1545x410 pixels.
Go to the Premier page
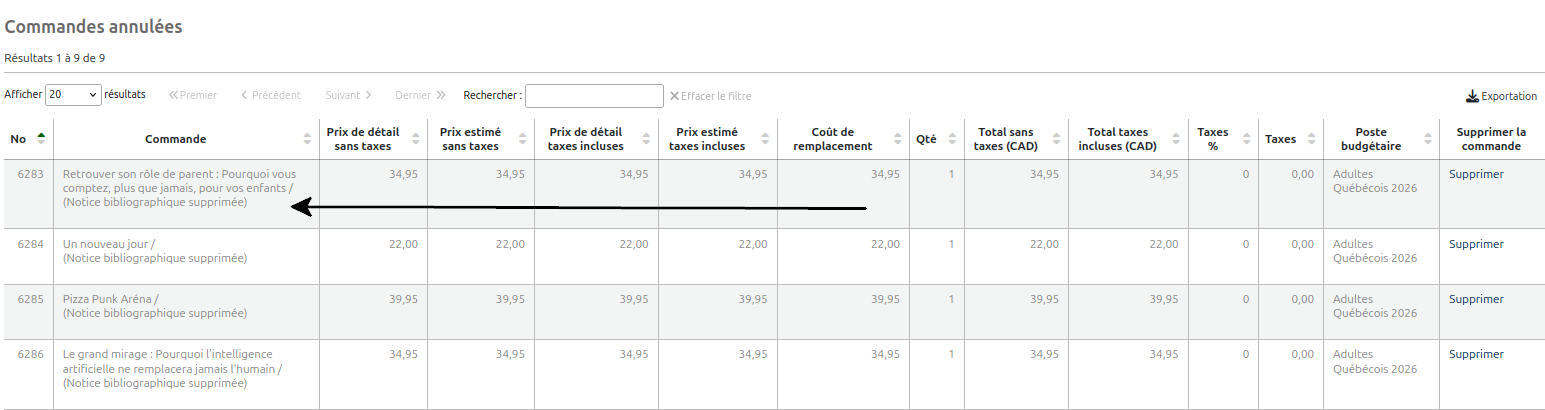point(193,95)
